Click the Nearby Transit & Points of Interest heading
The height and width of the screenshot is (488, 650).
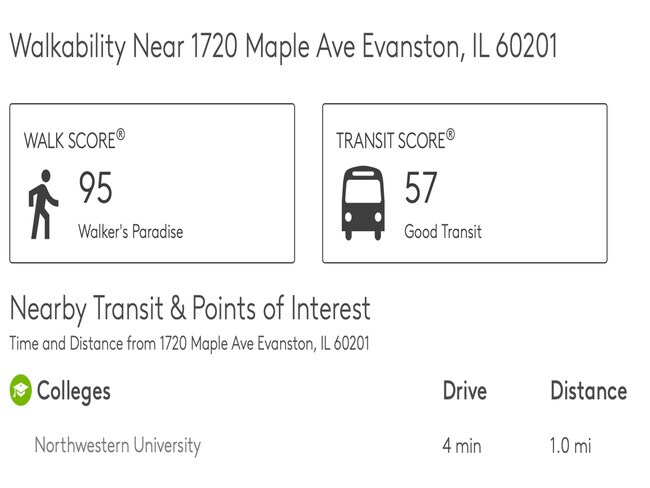[190, 309]
